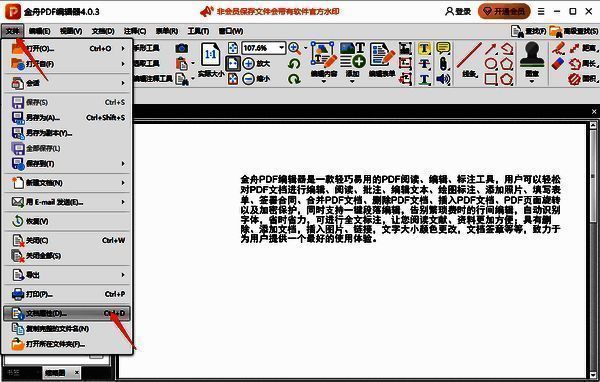Click the fit visible zoom icon

[233, 79]
